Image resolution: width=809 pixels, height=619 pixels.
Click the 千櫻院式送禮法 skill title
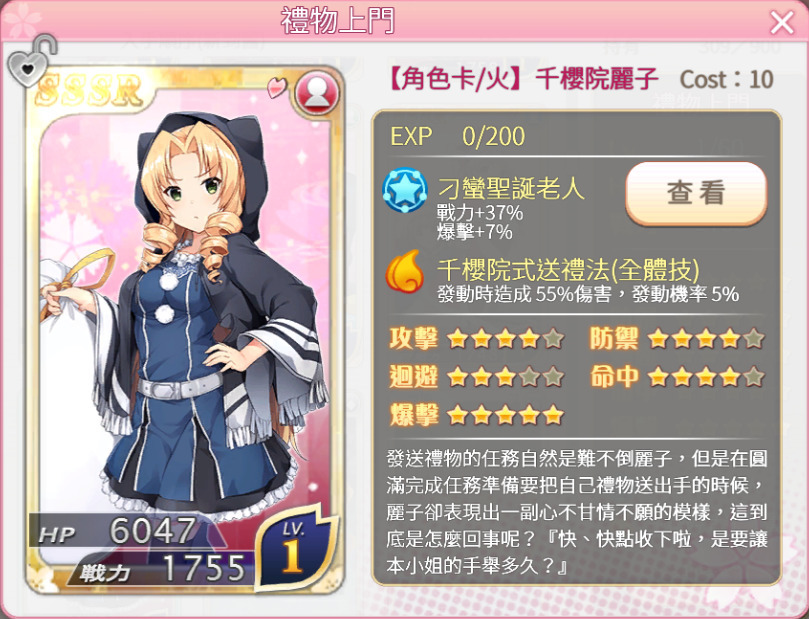click(x=569, y=269)
